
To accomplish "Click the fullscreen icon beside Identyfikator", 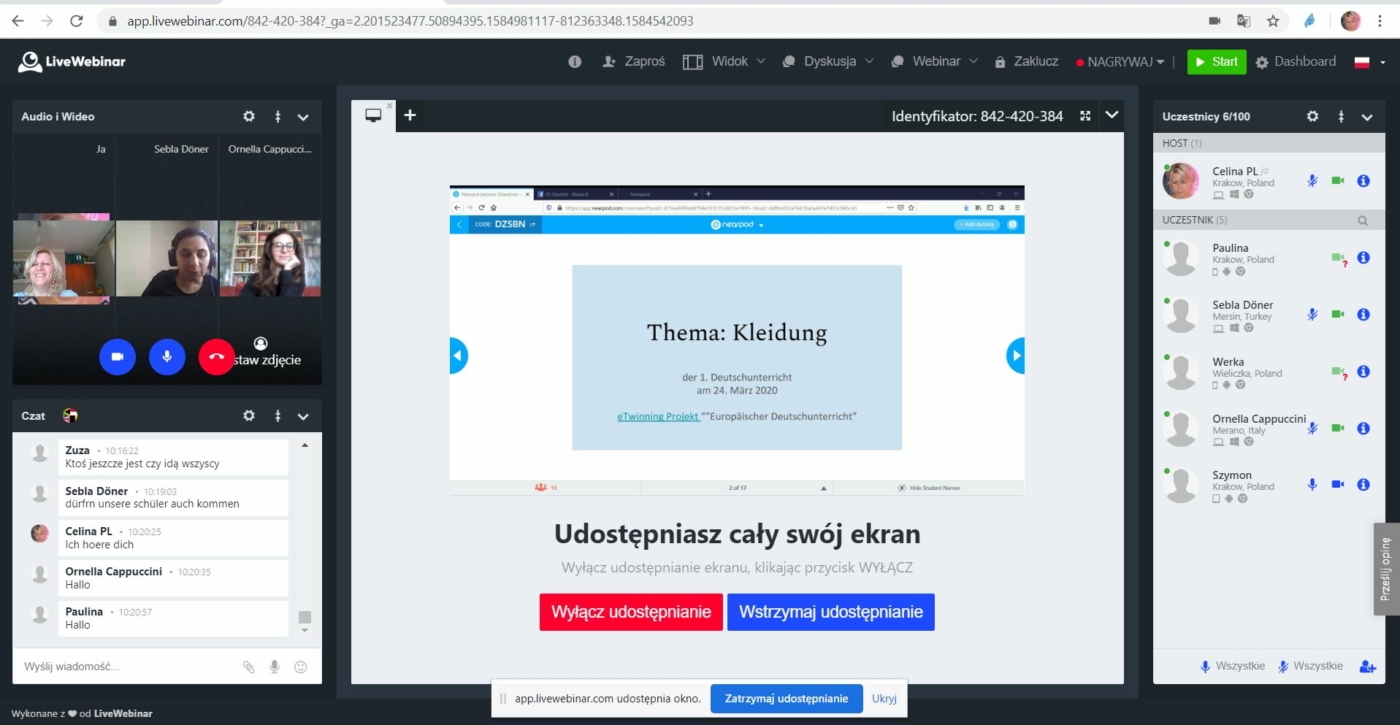I will [1085, 116].
